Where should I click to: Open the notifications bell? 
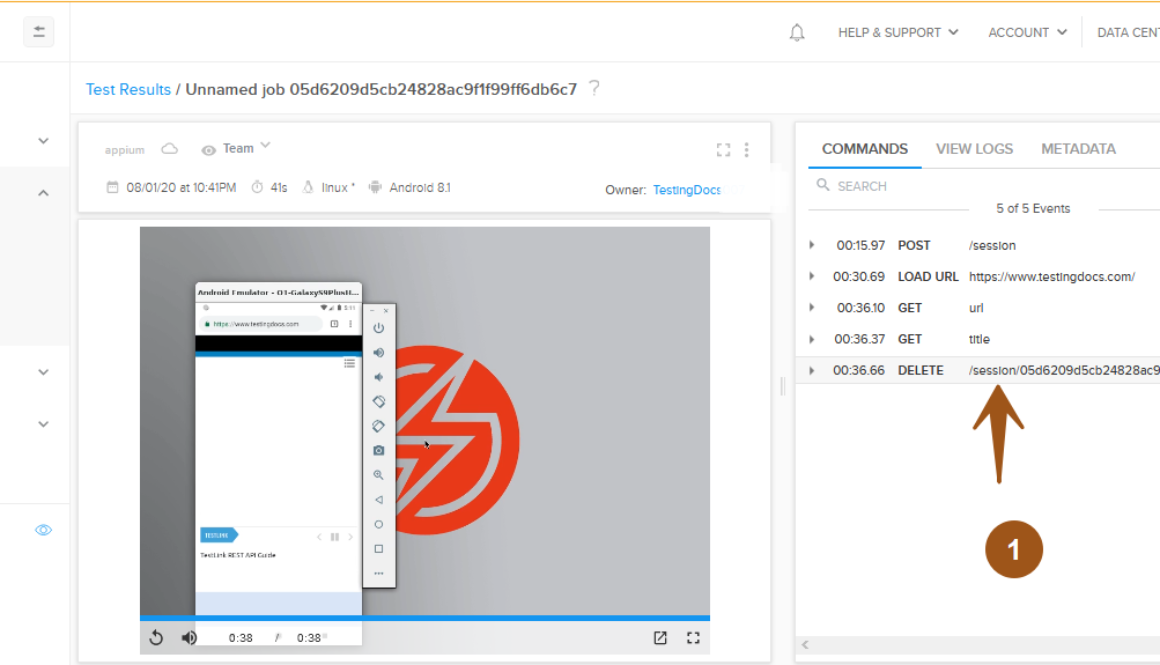797,33
